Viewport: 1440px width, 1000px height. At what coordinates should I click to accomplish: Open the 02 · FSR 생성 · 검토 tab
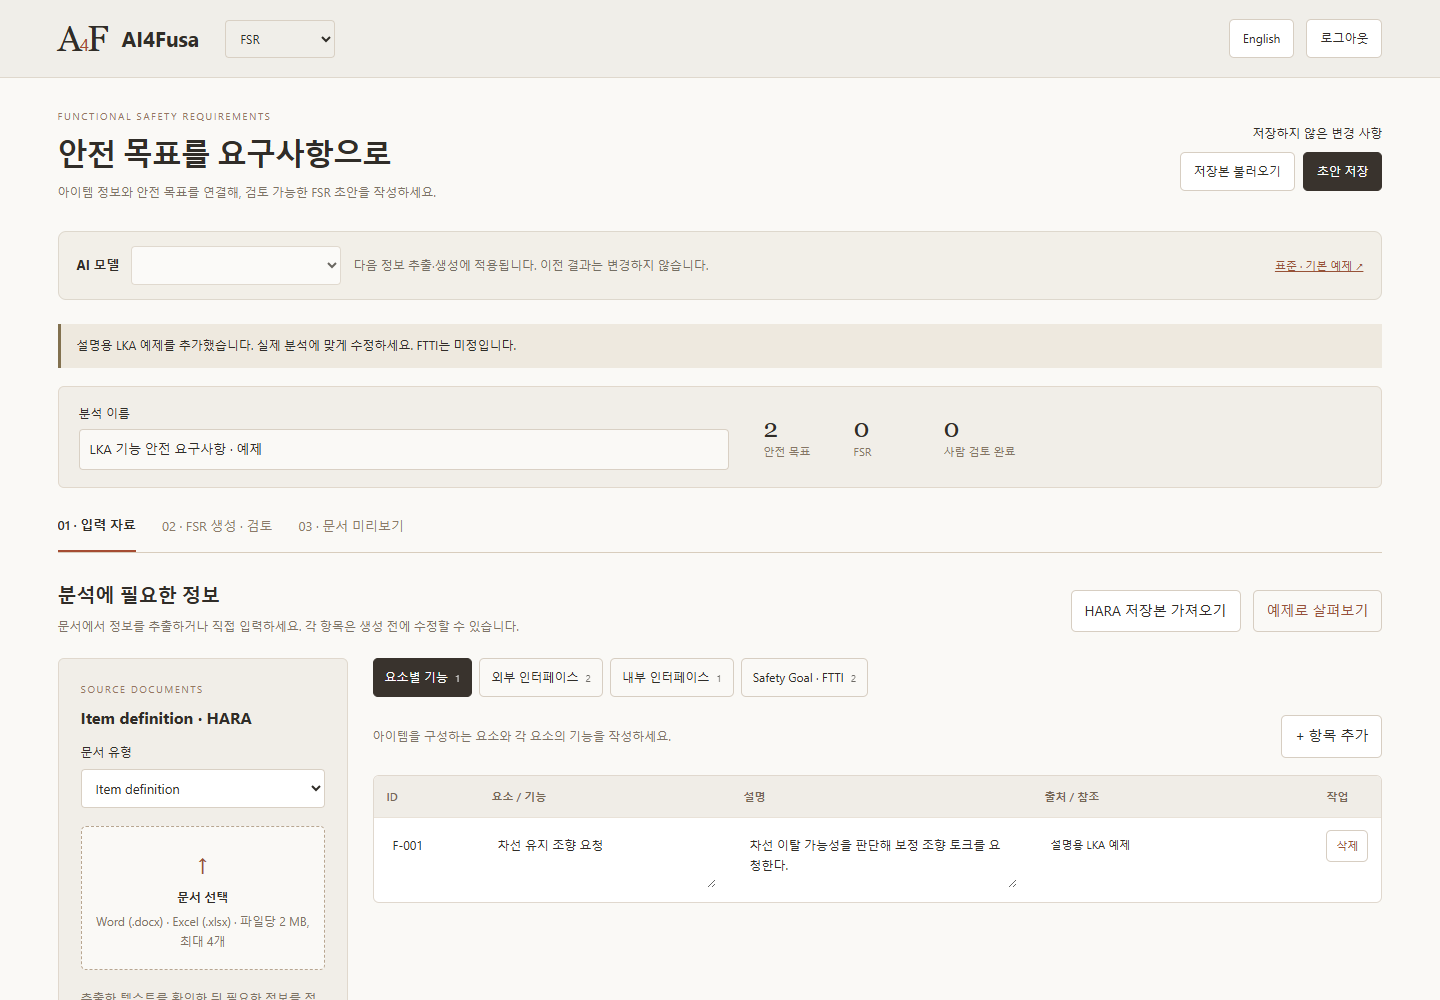pyautogui.click(x=217, y=526)
